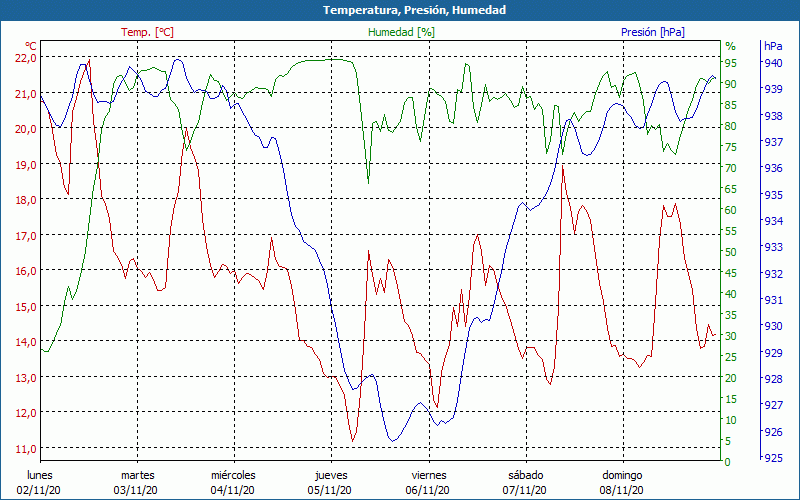Click the '934' pressure axis value
The height and width of the screenshot is (500, 800).
pyautogui.click(x=773, y=221)
